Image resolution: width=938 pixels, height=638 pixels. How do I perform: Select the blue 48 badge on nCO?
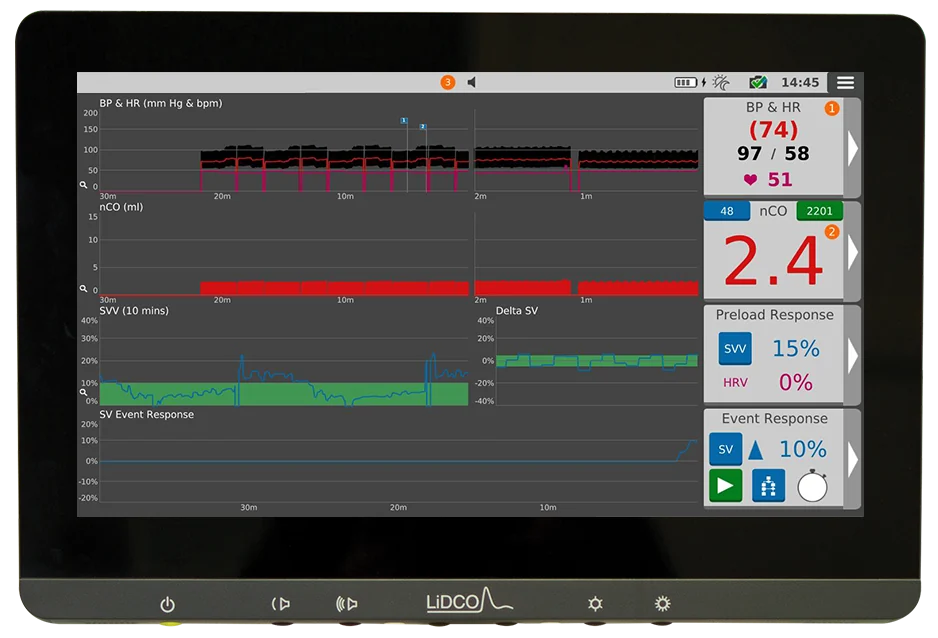point(727,211)
